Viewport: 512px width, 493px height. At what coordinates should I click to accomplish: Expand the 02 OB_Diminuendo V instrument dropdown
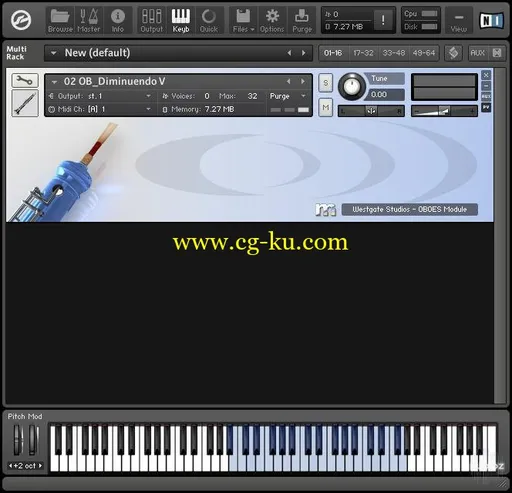54,81
